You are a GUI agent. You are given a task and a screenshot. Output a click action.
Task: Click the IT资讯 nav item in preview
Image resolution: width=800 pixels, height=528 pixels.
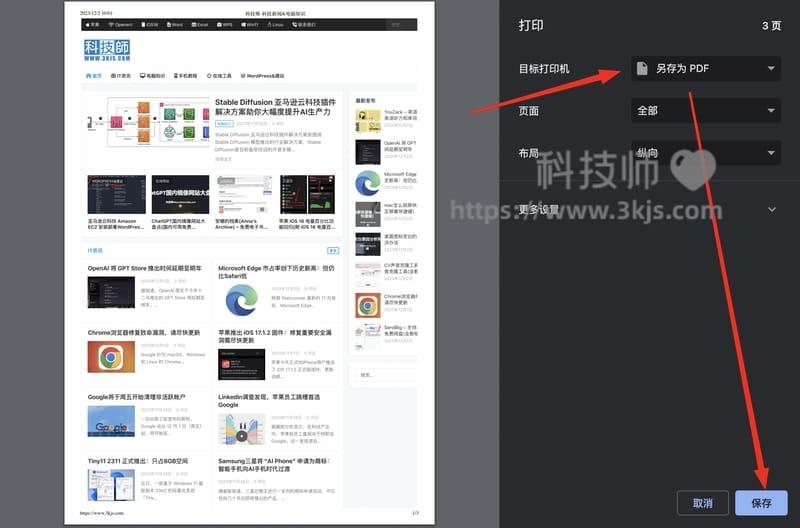(121, 76)
